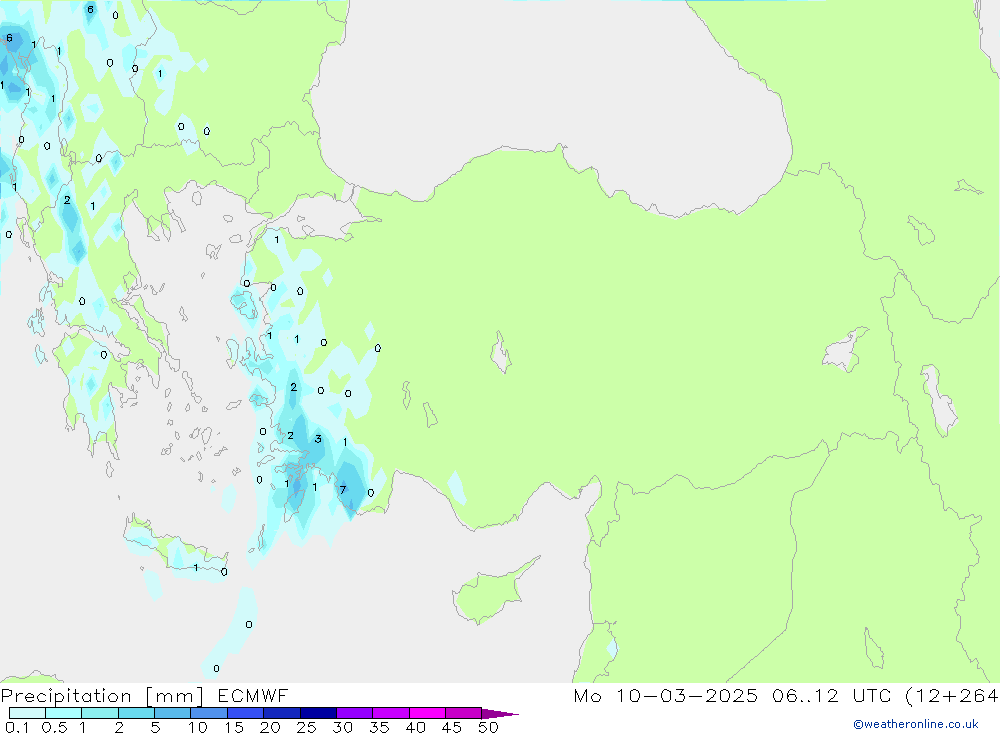The height and width of the screenshot is (733, 1000).
Task: Click the 45–50 mm legend color swatch
Action: point(464,713)
